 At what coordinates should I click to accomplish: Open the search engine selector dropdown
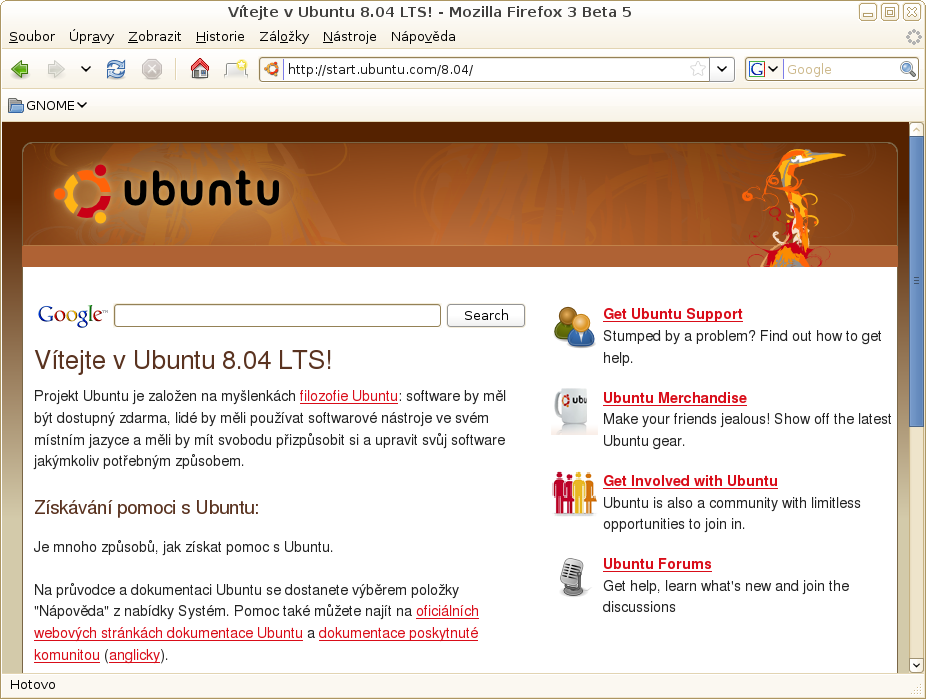[764, 69]
